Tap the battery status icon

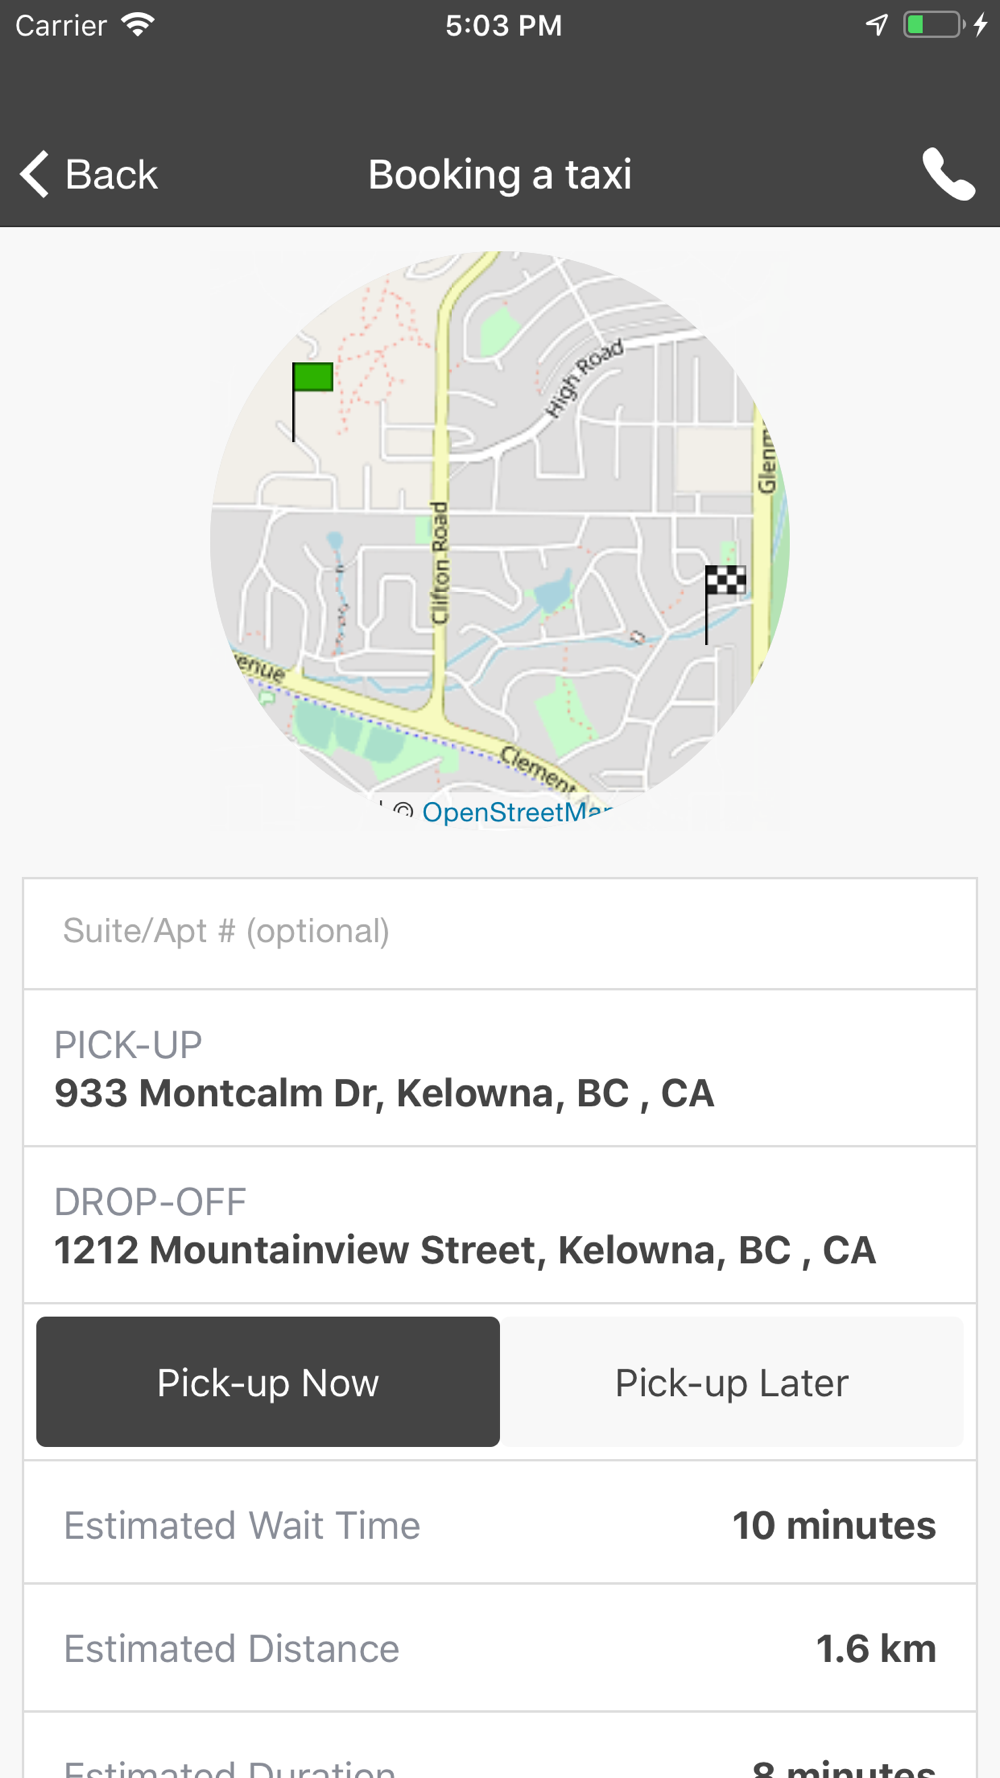932,25
